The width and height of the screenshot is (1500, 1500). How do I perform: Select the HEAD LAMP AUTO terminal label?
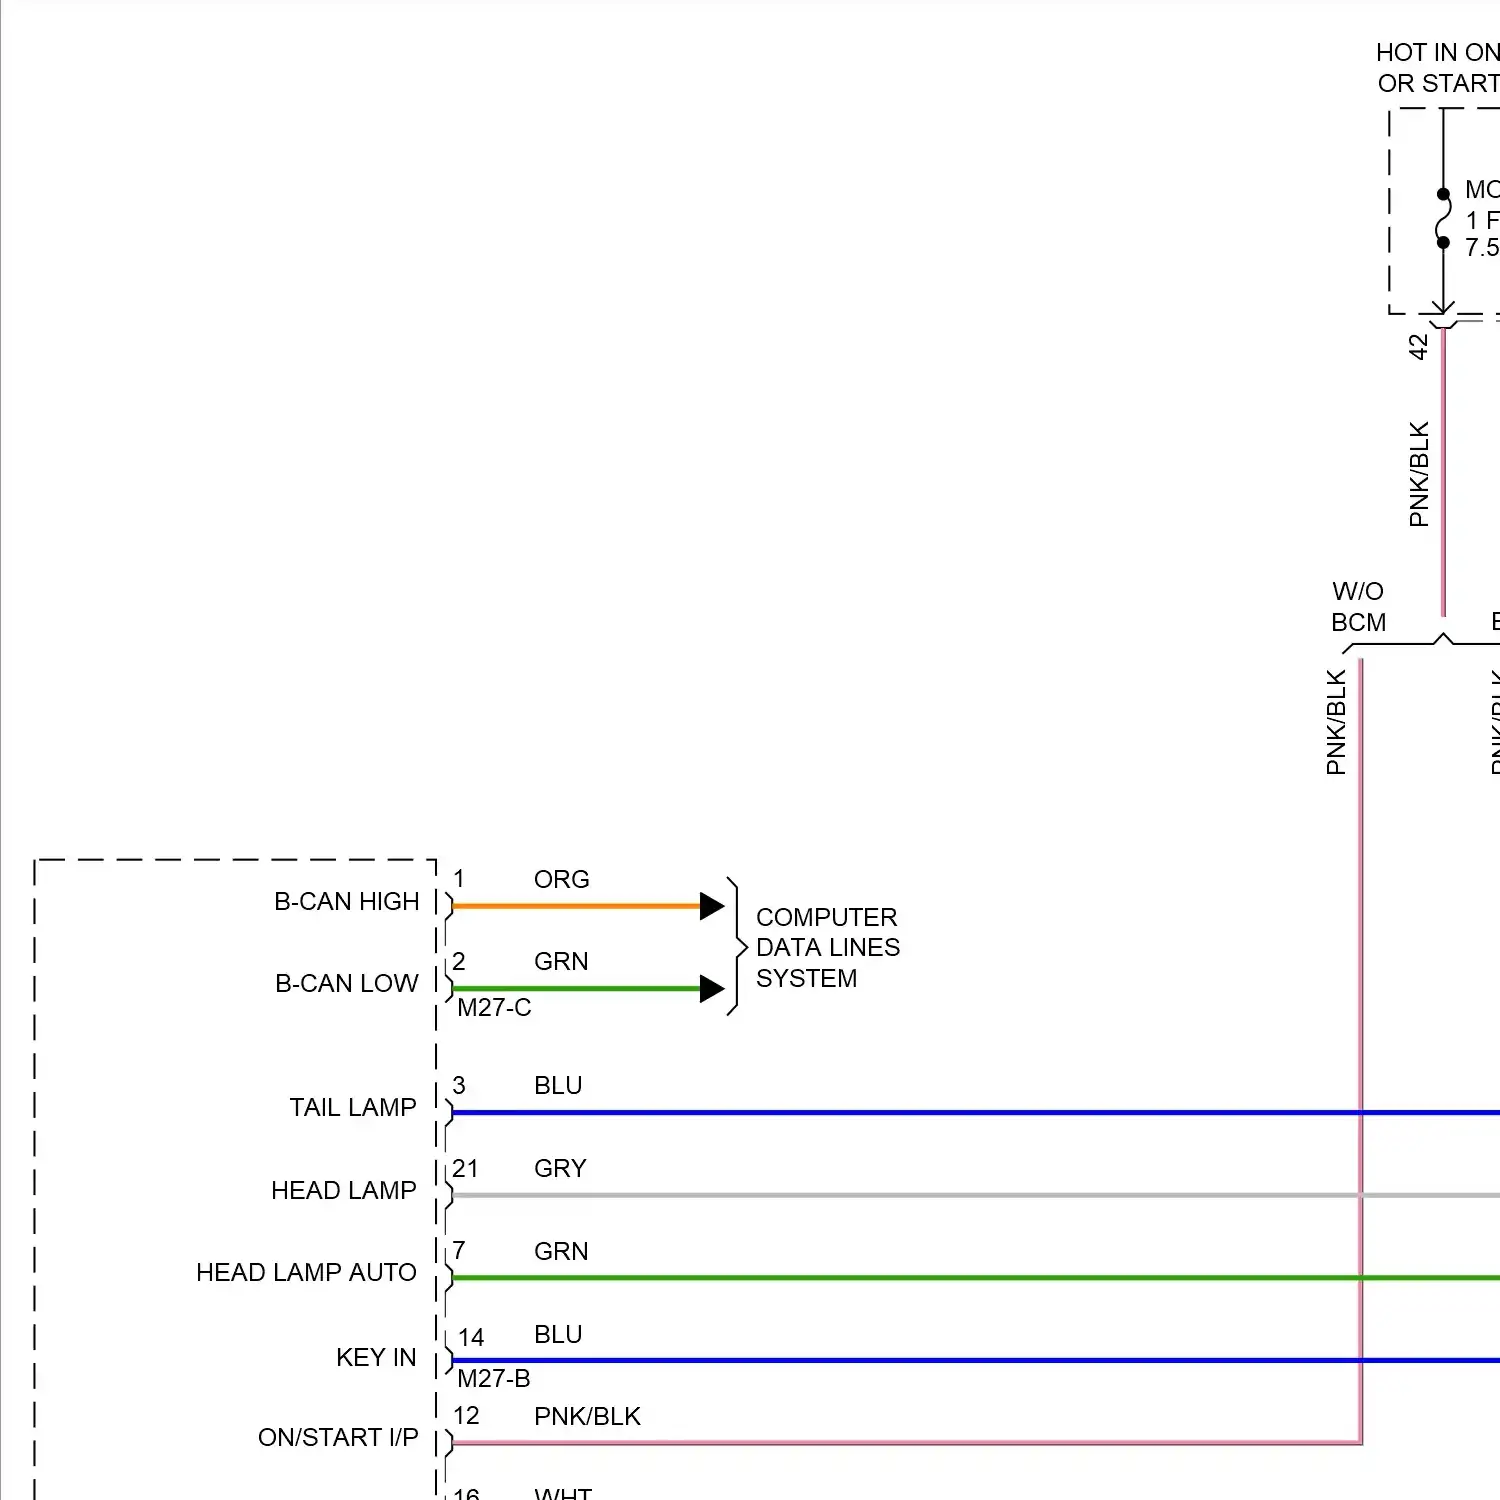[306, 1273]
